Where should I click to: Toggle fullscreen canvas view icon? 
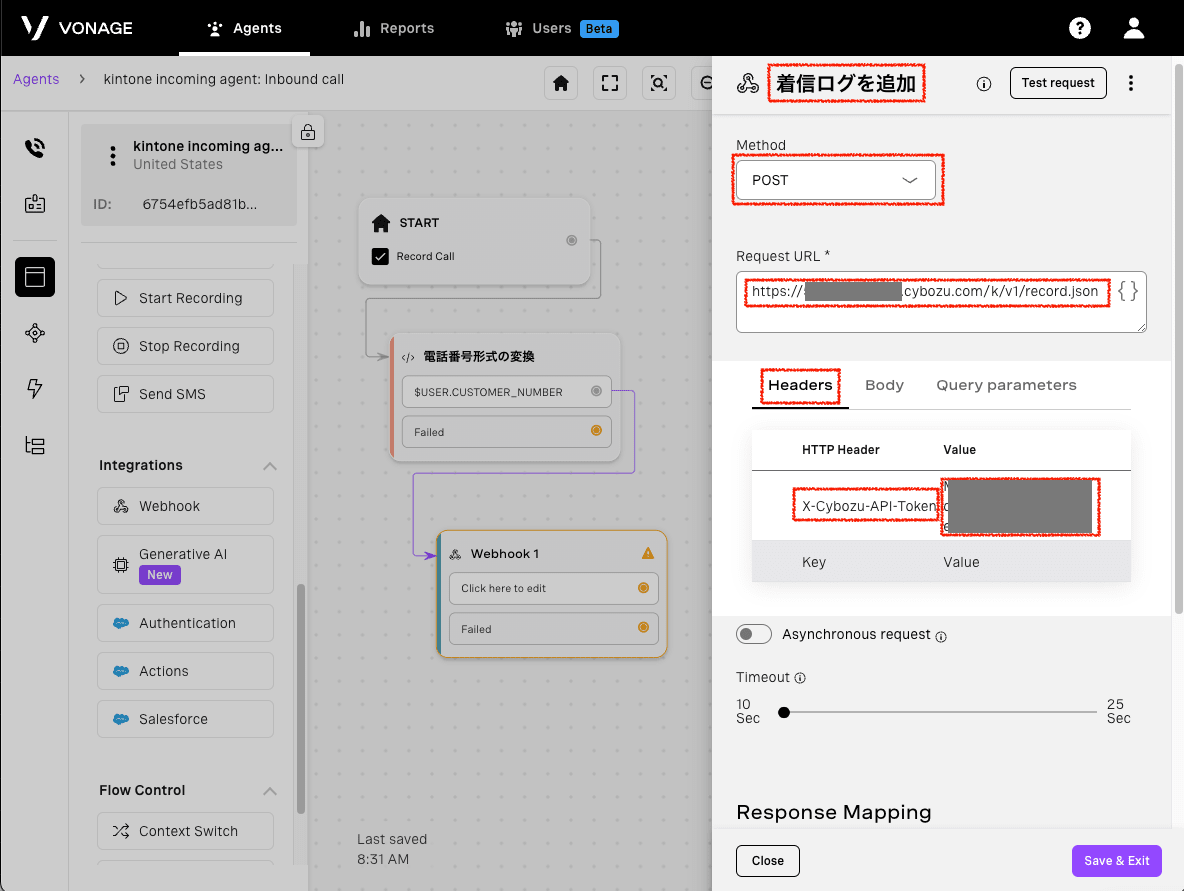click(609, 83)
